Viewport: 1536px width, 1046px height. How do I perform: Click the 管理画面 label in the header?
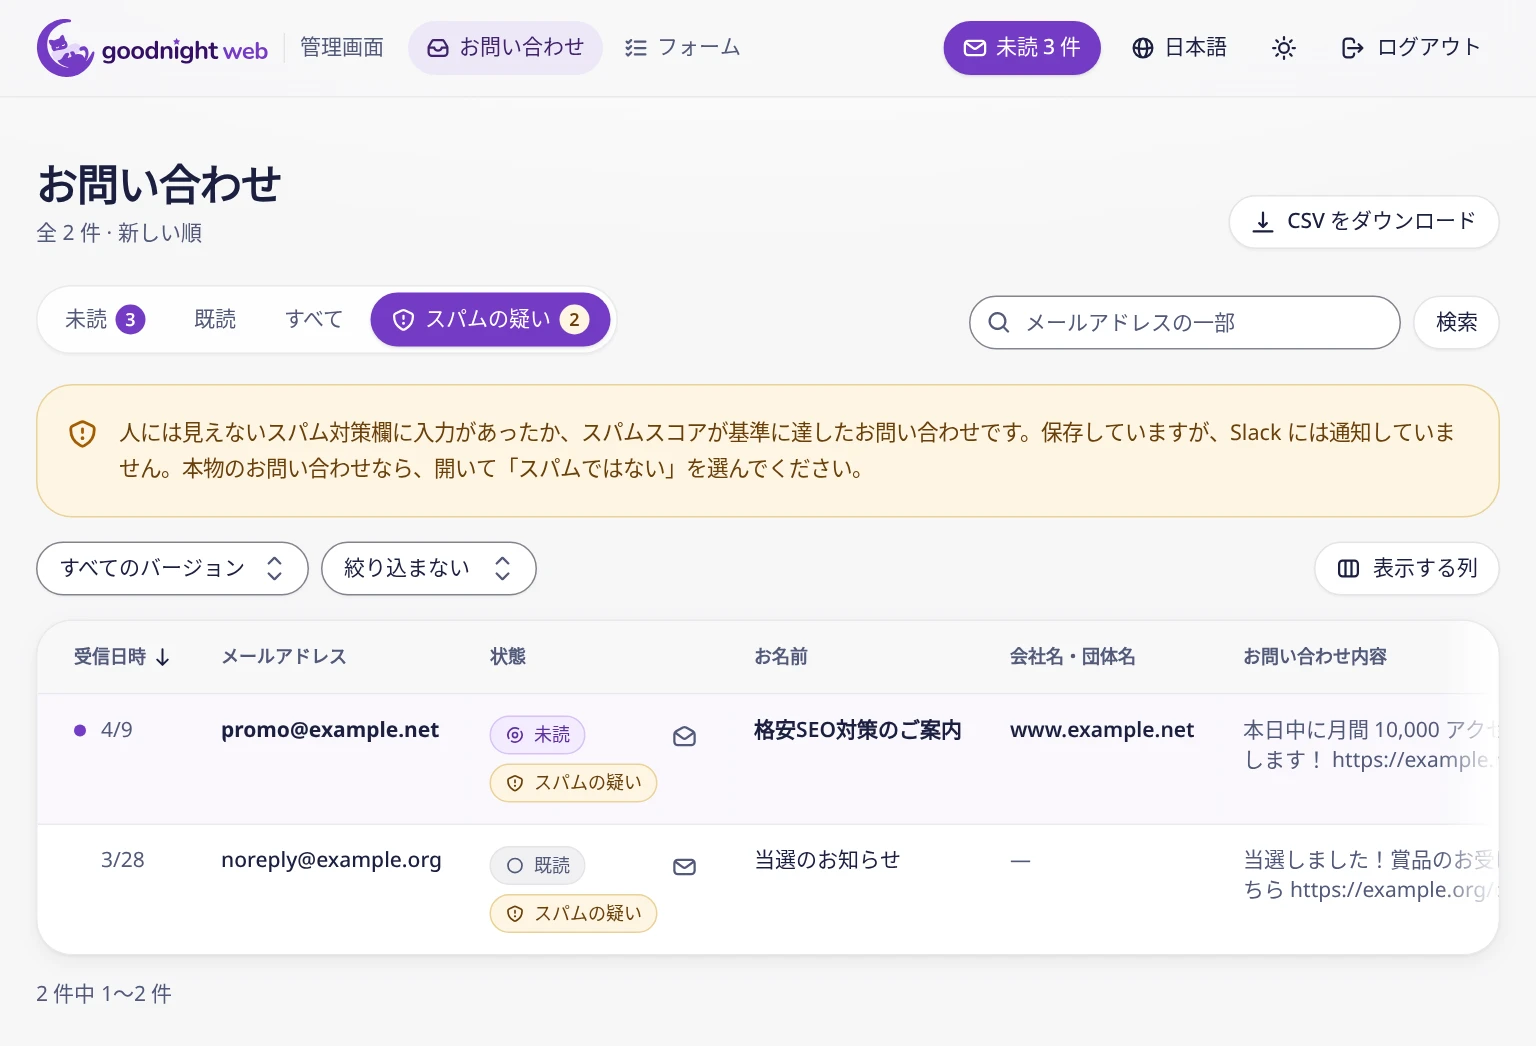point(342,48)
